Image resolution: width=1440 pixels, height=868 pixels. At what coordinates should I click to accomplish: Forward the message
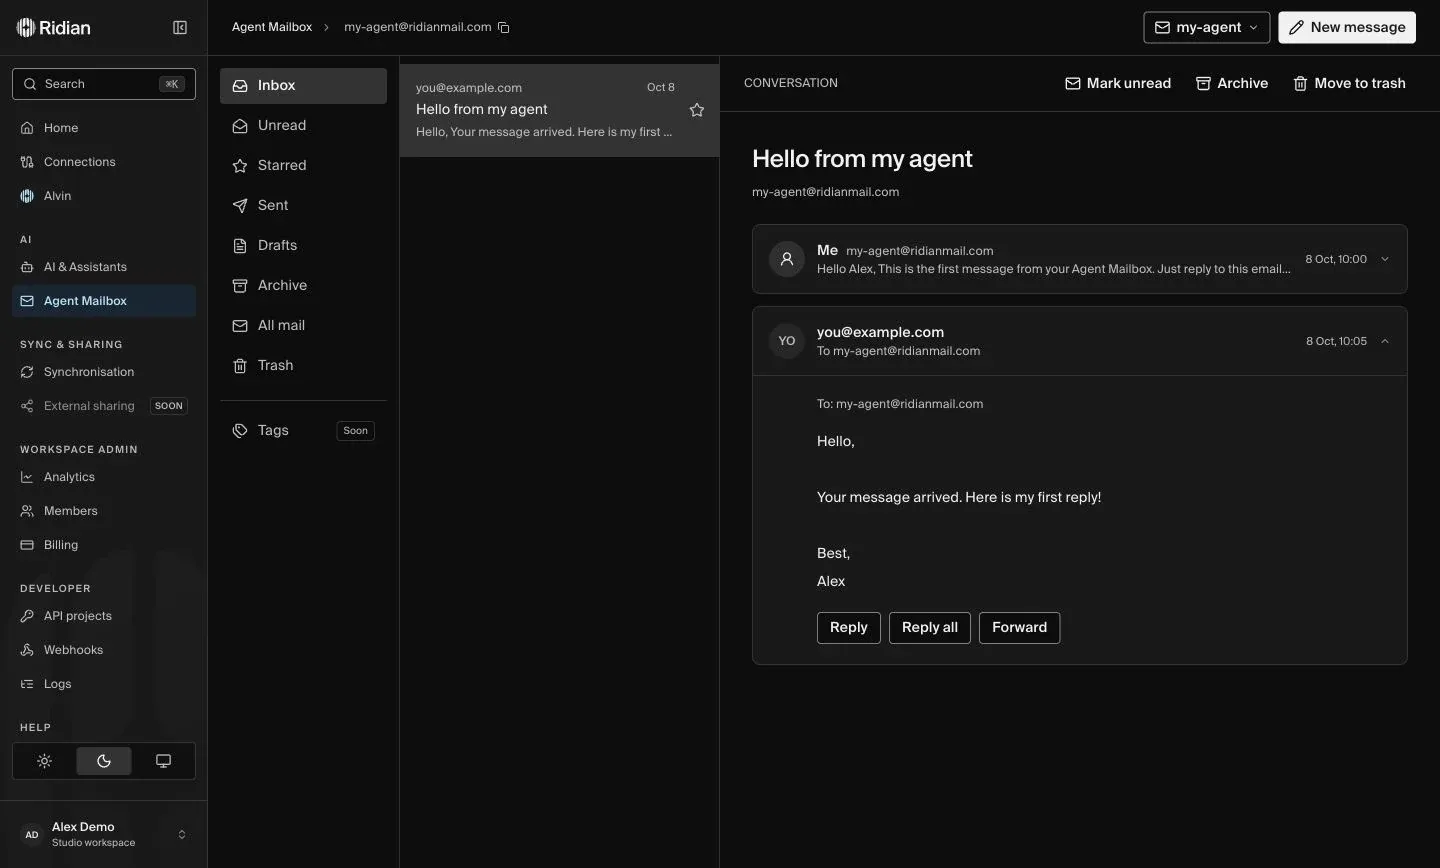pyautogui.click(x=1019, y=628)
